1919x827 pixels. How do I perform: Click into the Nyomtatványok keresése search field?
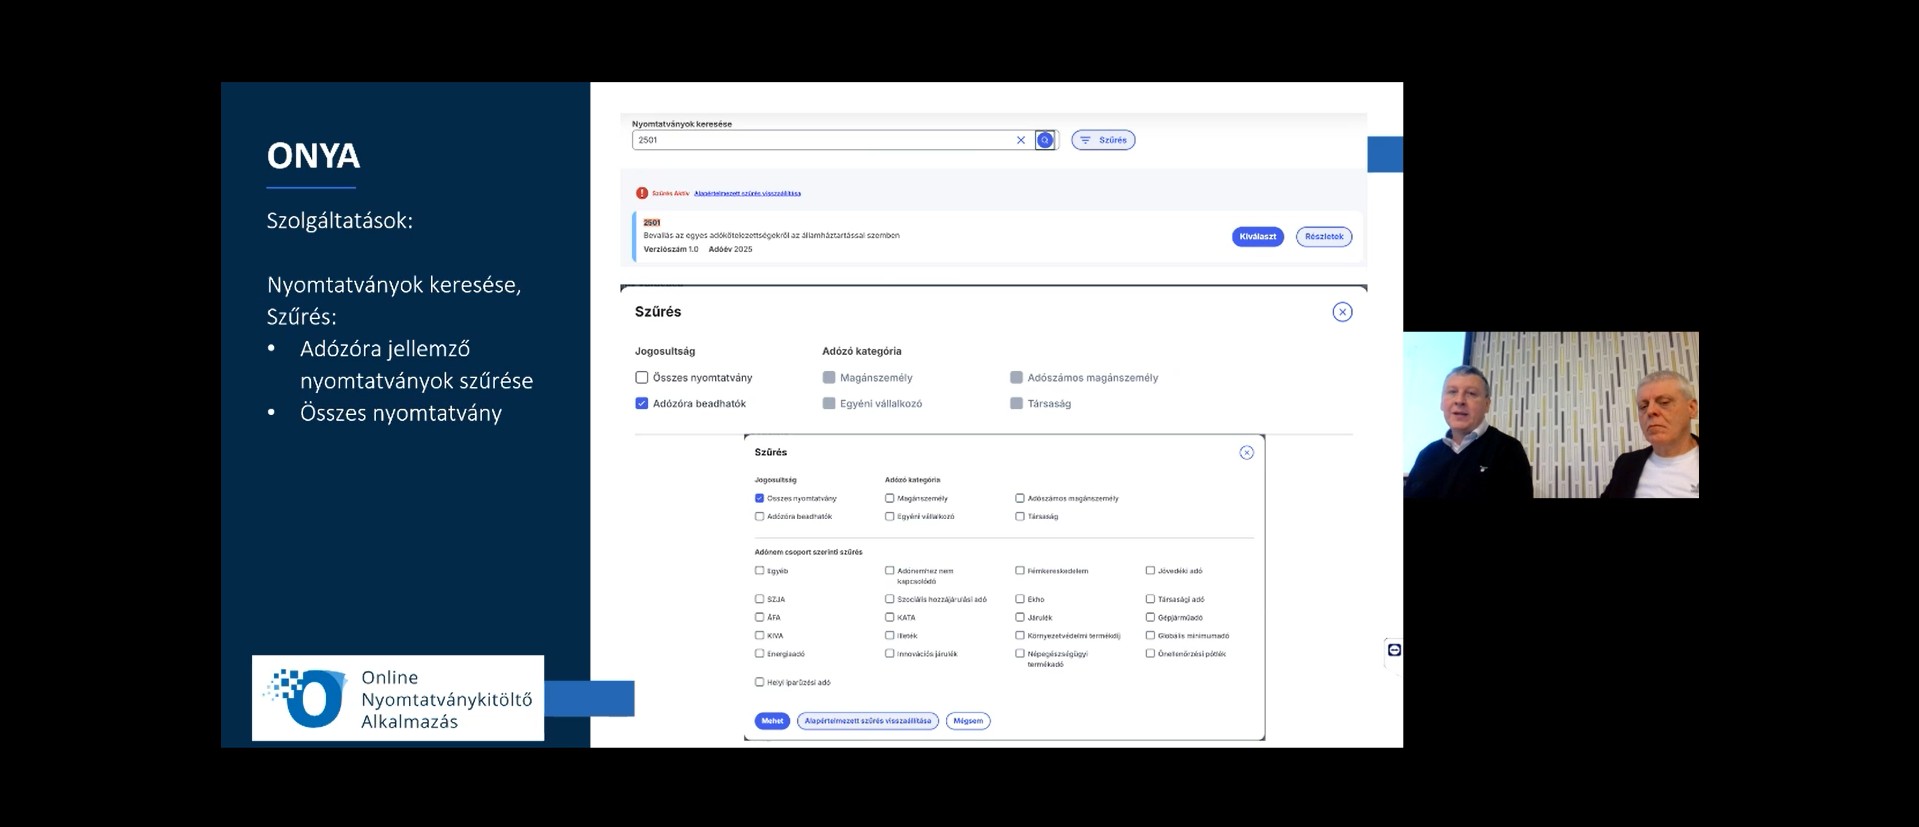[820, 140]
